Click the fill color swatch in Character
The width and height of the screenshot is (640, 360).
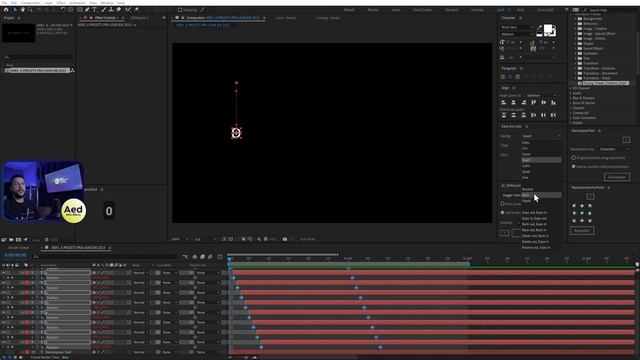[x=547, y=29]
